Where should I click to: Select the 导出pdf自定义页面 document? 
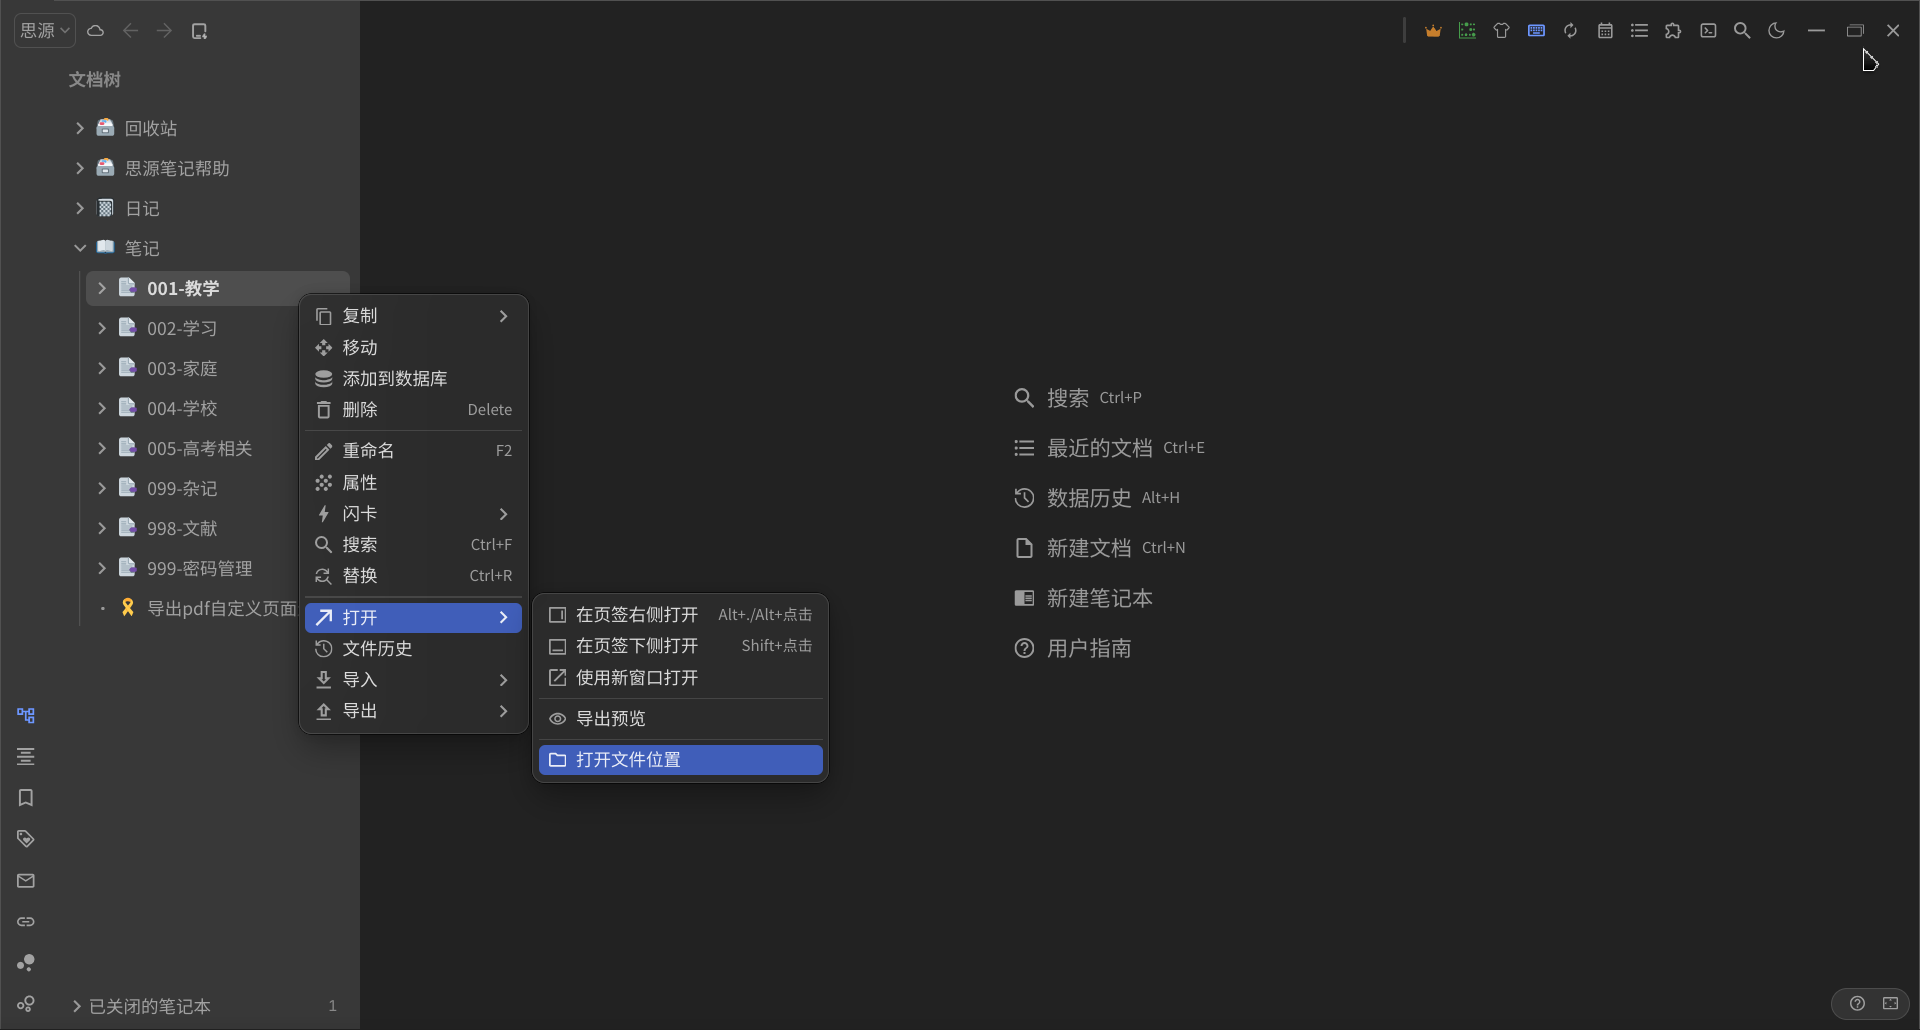221,608
